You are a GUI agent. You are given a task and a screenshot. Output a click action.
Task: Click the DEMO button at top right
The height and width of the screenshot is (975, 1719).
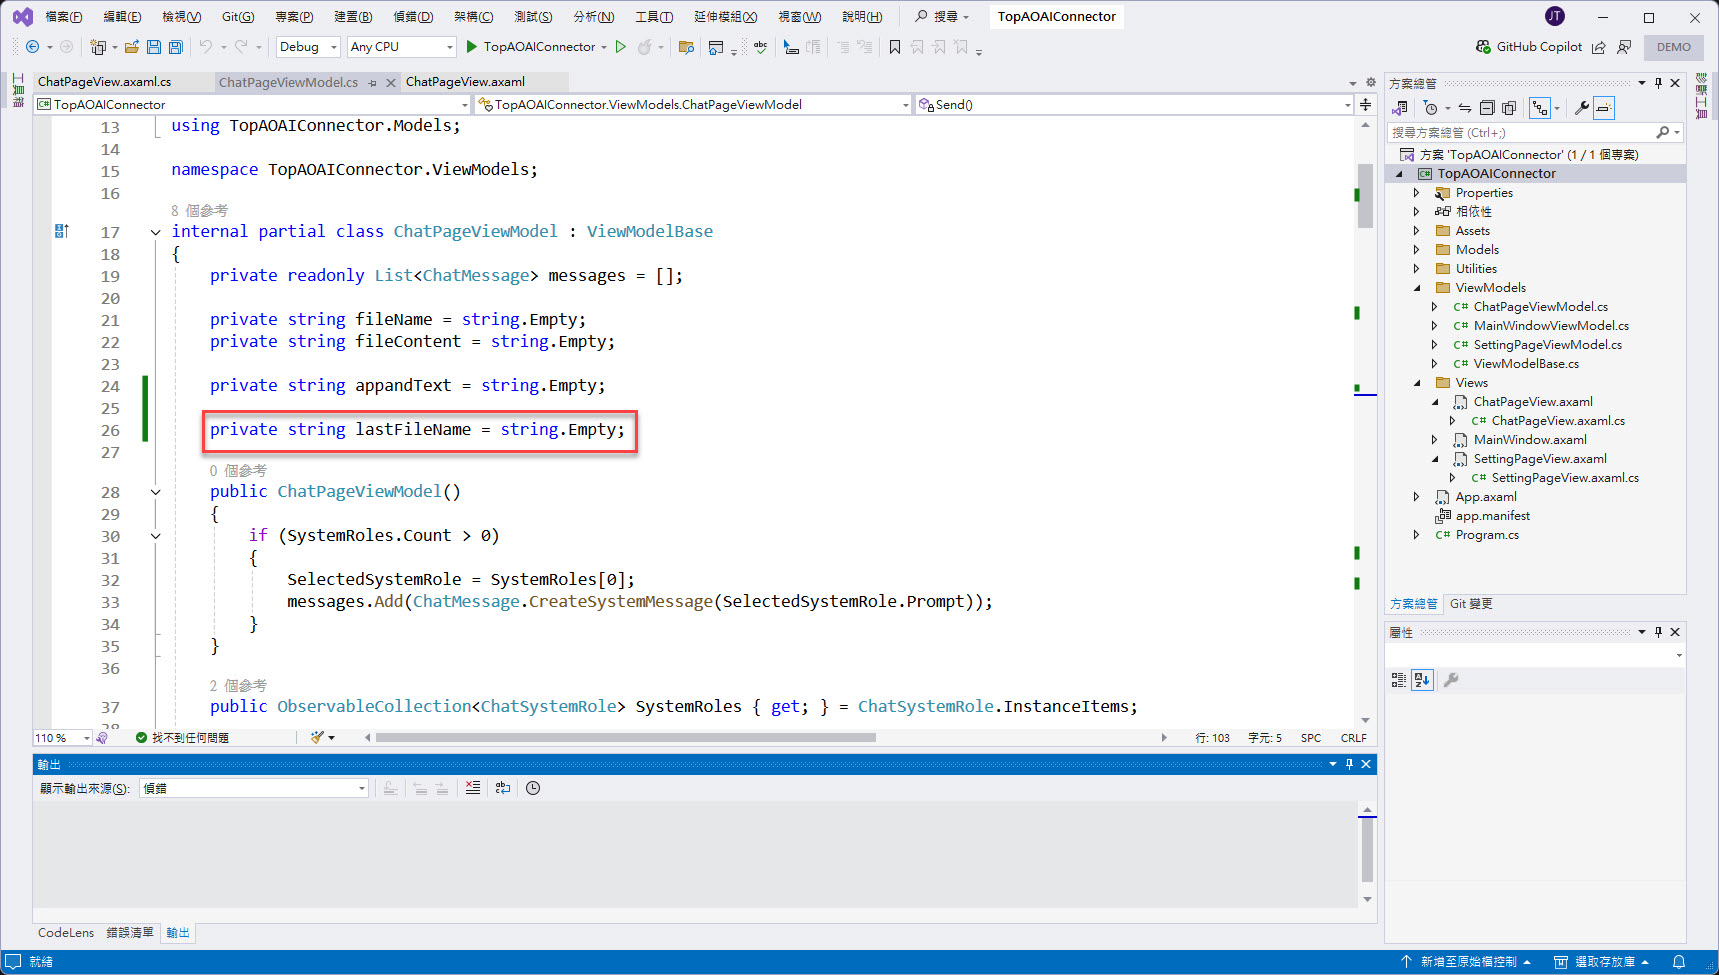(x=1673, y=47)
